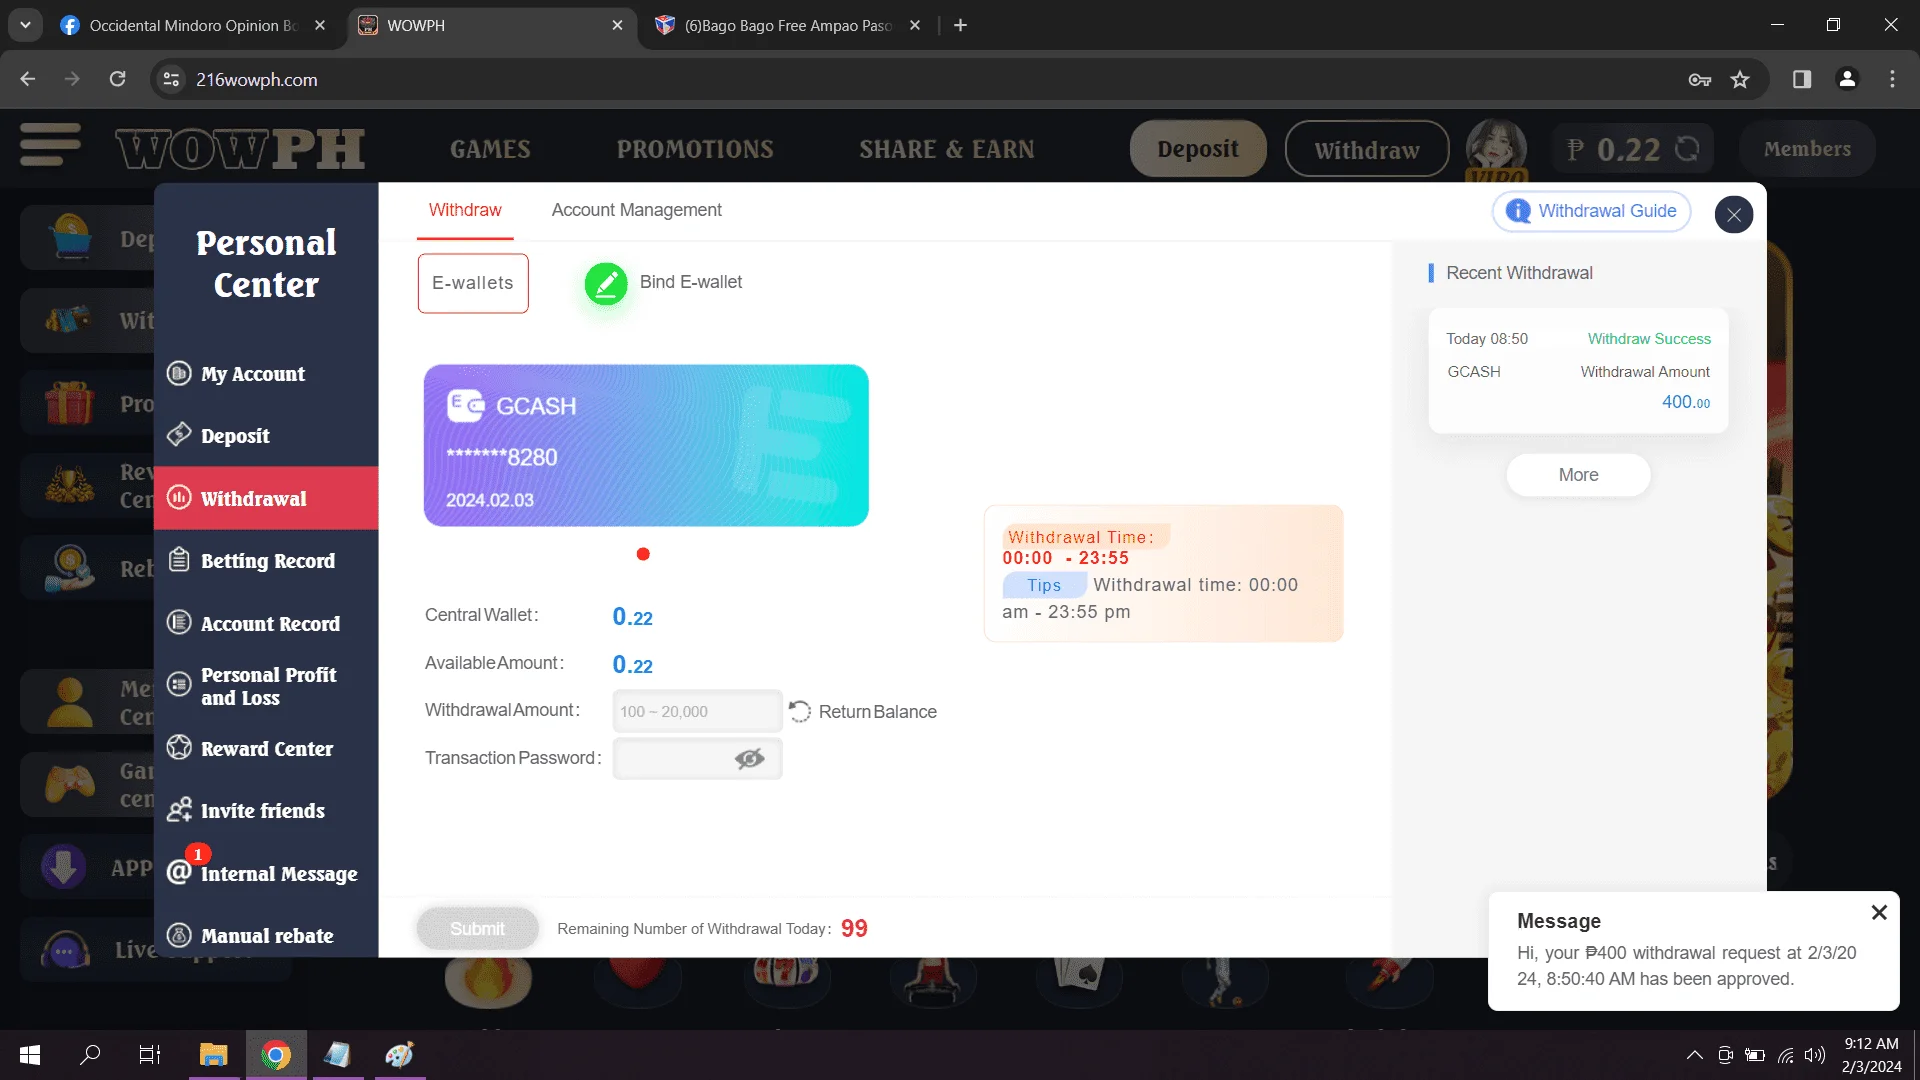
Task: Click the Members button
Action: [x=1807, y=149]
